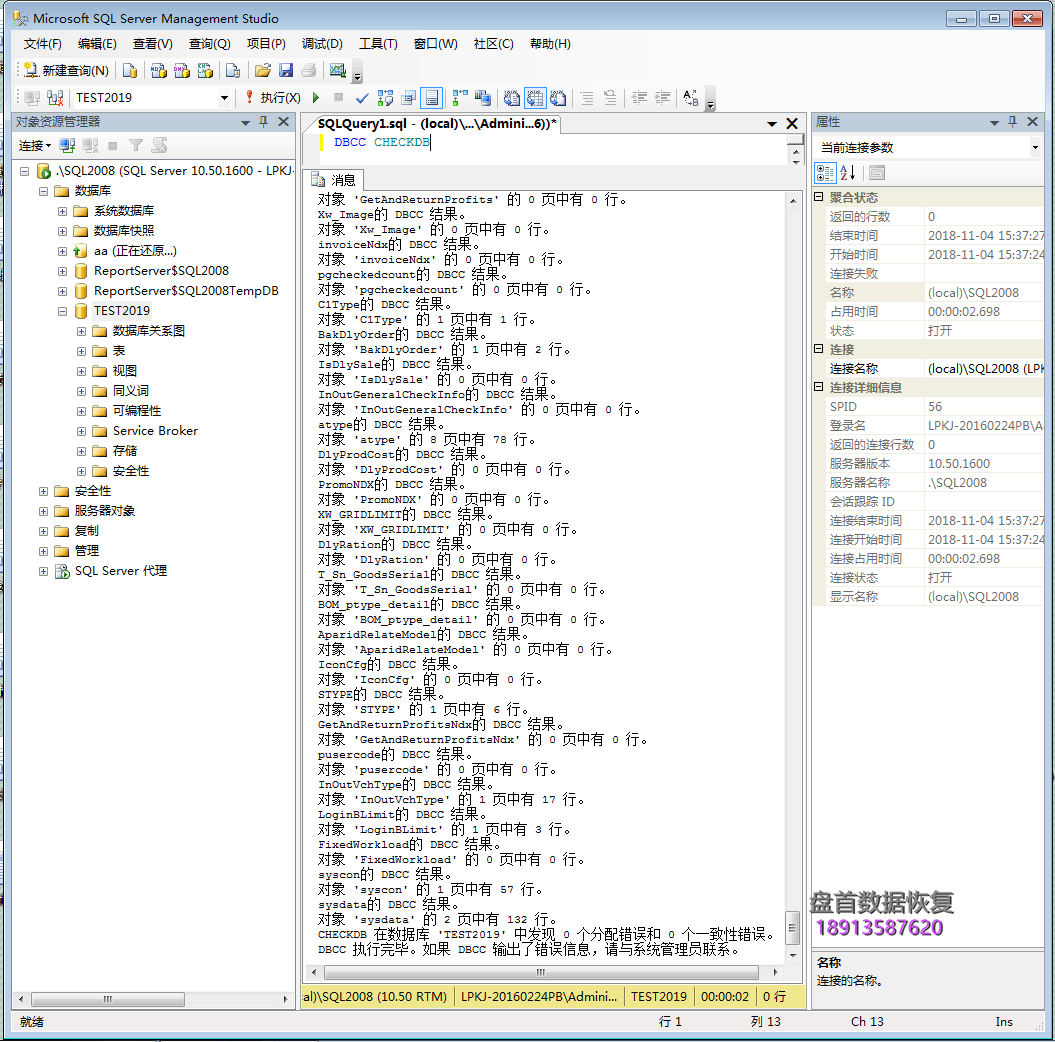Click the messages pane vertical scrollbar thumb

(793, 928)
